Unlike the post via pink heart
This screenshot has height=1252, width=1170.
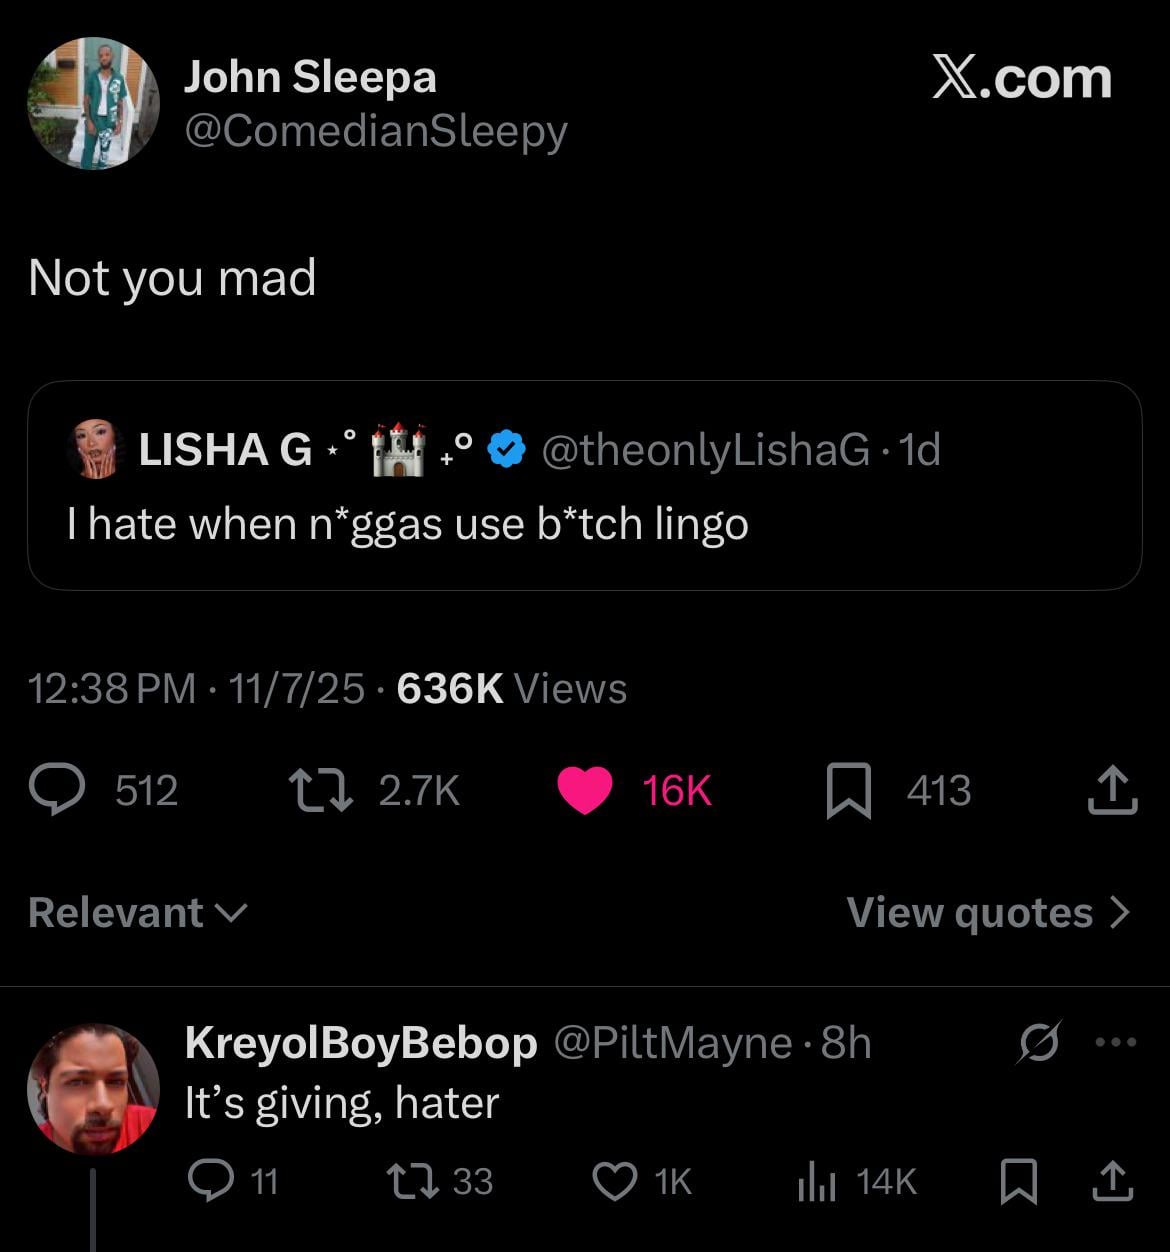(585, 790)
